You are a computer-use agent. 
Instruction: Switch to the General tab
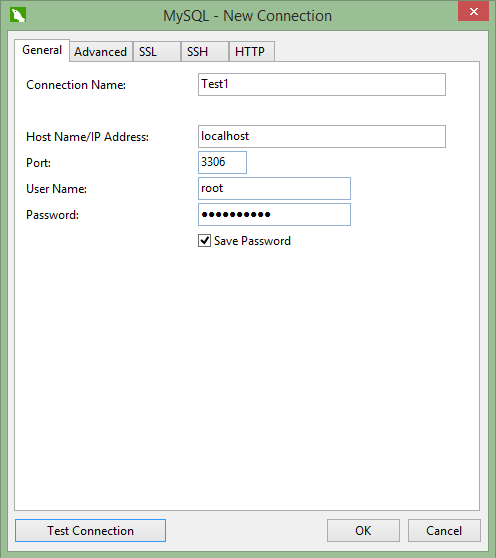pyautogui.click(x=42, y=50)
